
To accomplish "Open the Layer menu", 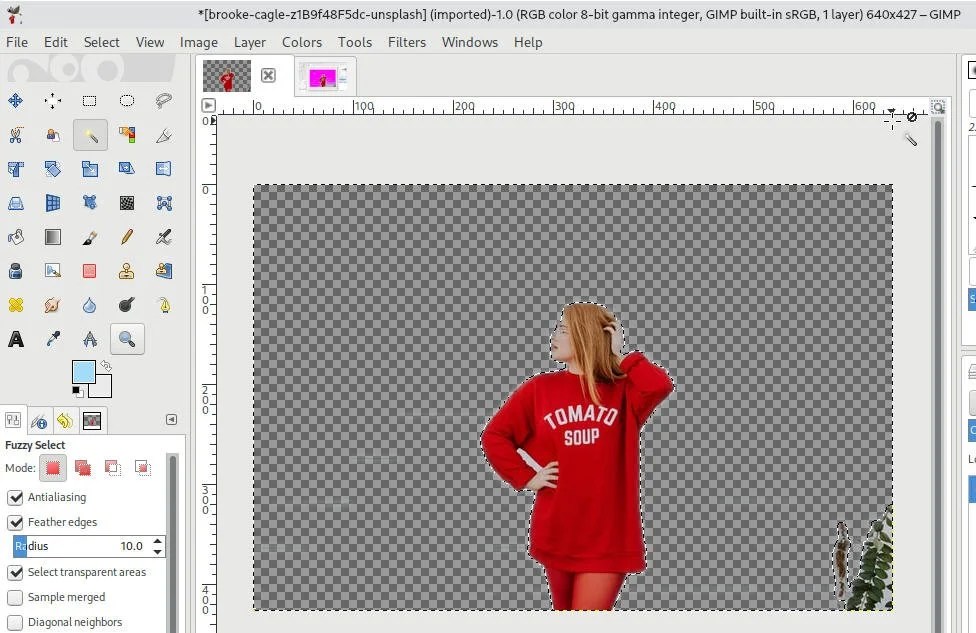I will (x=250, y=42).
